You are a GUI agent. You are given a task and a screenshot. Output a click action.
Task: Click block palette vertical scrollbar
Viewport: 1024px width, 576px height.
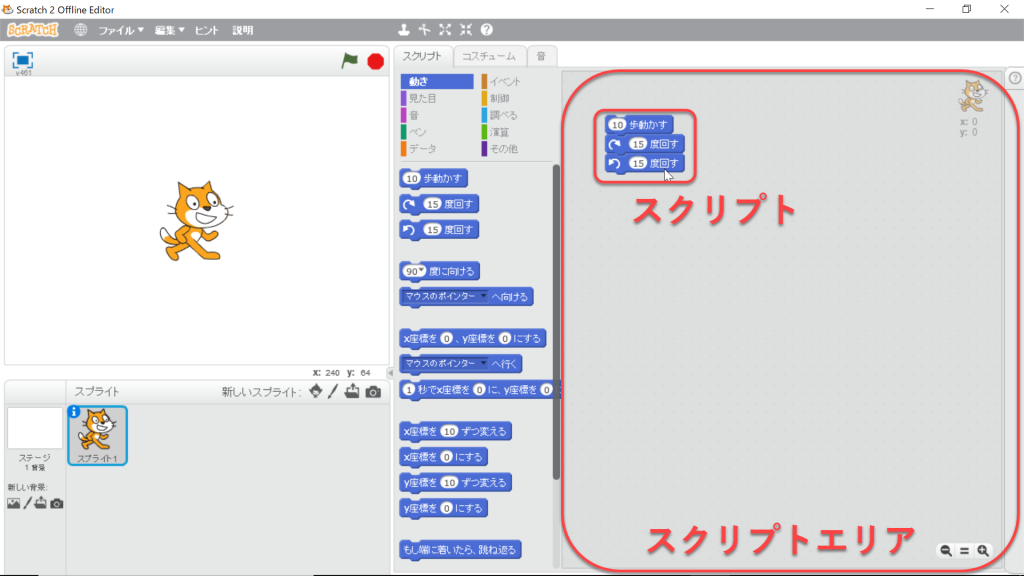click(556, 321)
